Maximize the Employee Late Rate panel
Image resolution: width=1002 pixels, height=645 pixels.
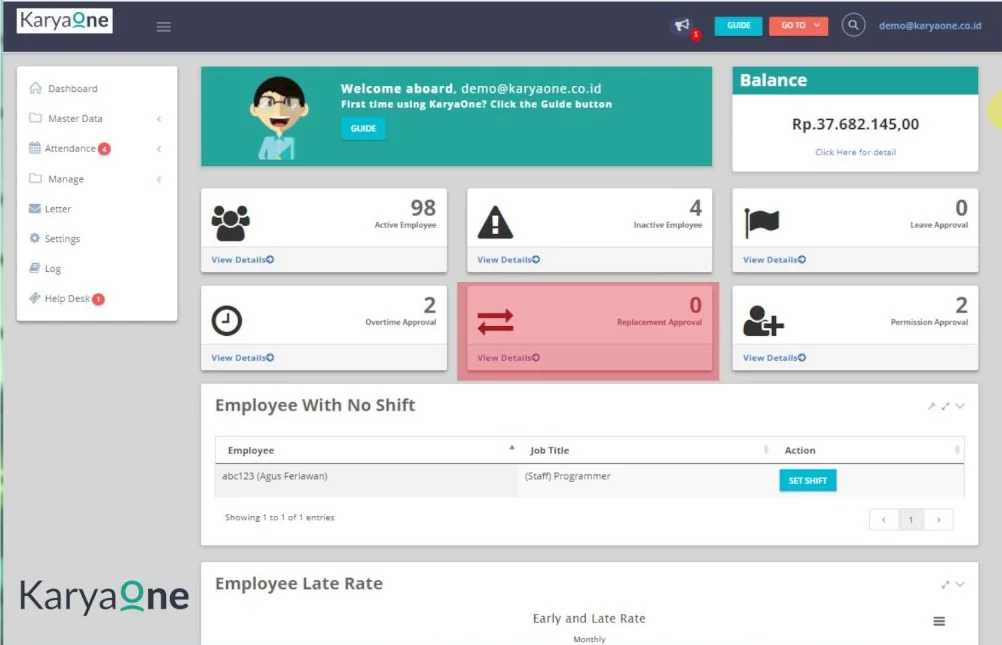945,584
